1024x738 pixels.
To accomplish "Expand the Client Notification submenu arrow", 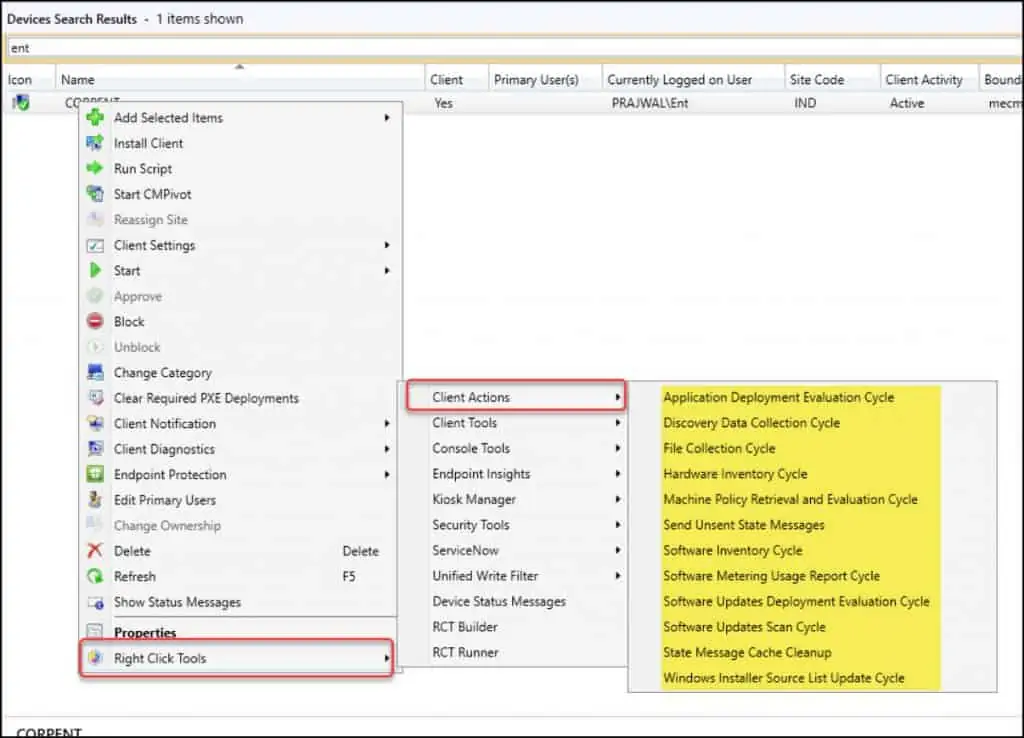I will (x=387, y=423).
